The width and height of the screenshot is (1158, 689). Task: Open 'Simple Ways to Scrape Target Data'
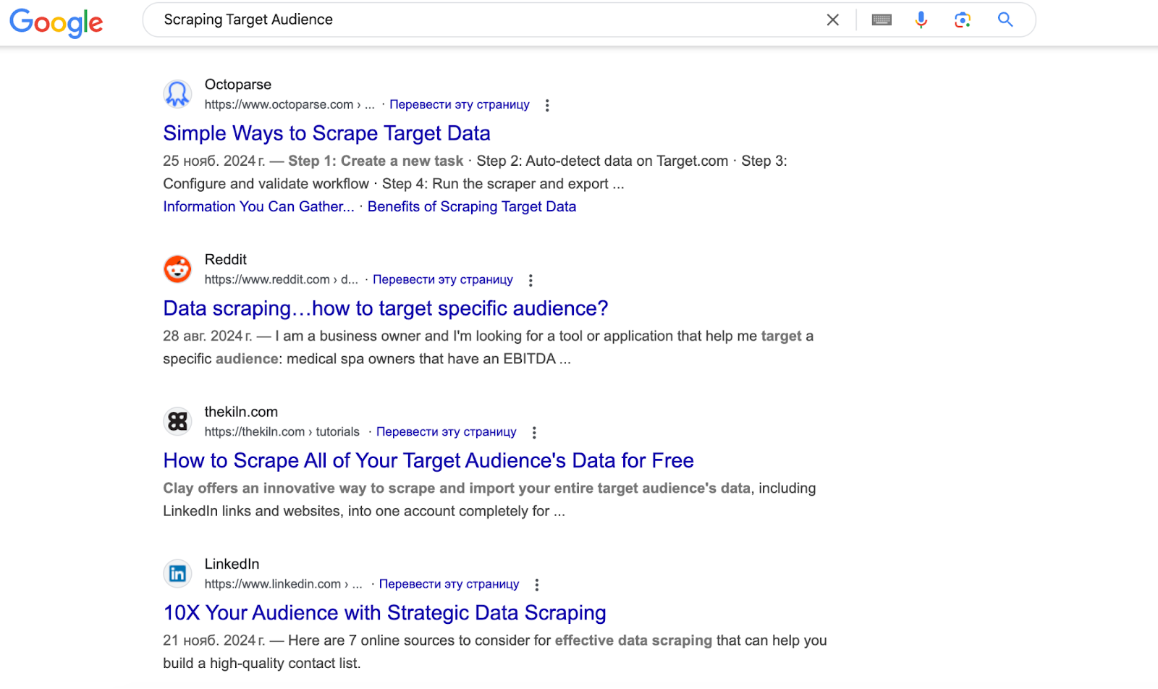coord(326,133)
